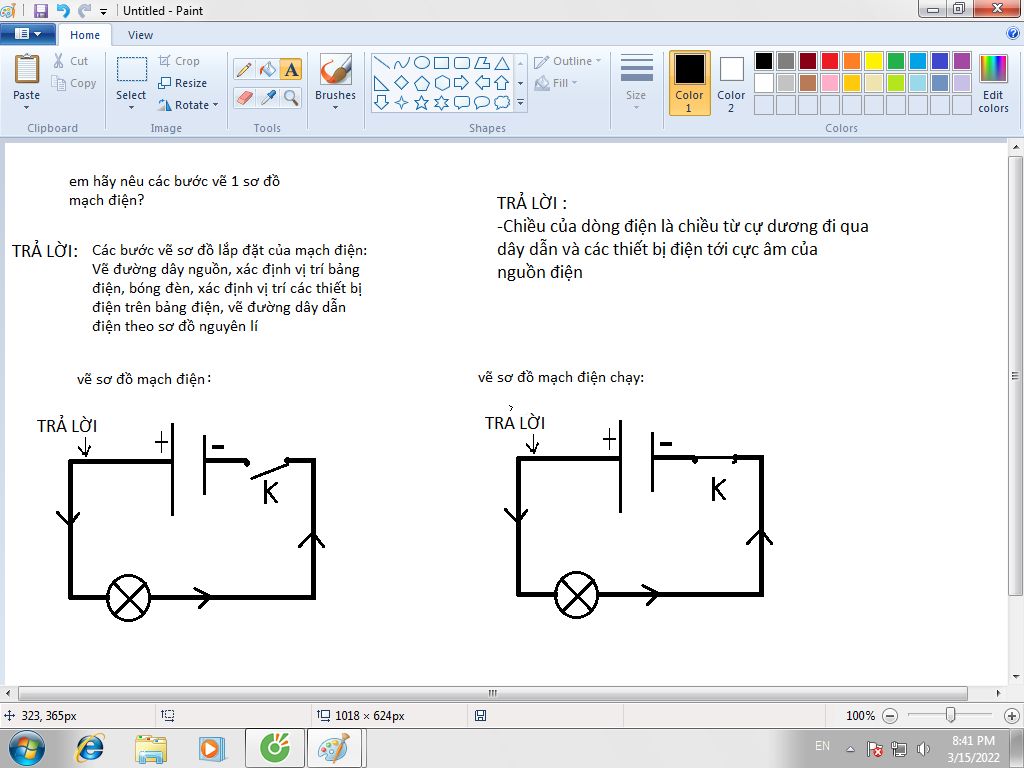
Task: Select the Fill with color bucket tool
Action: 268,69
